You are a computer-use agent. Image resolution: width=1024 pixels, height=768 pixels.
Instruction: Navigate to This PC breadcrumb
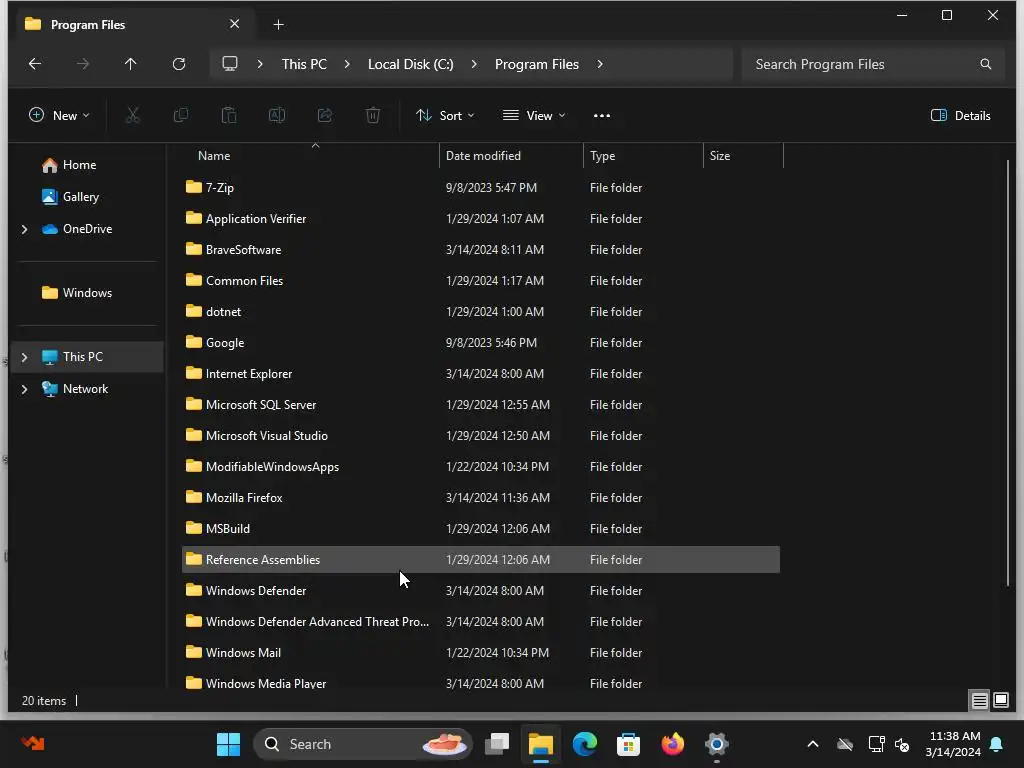point(304,64)
